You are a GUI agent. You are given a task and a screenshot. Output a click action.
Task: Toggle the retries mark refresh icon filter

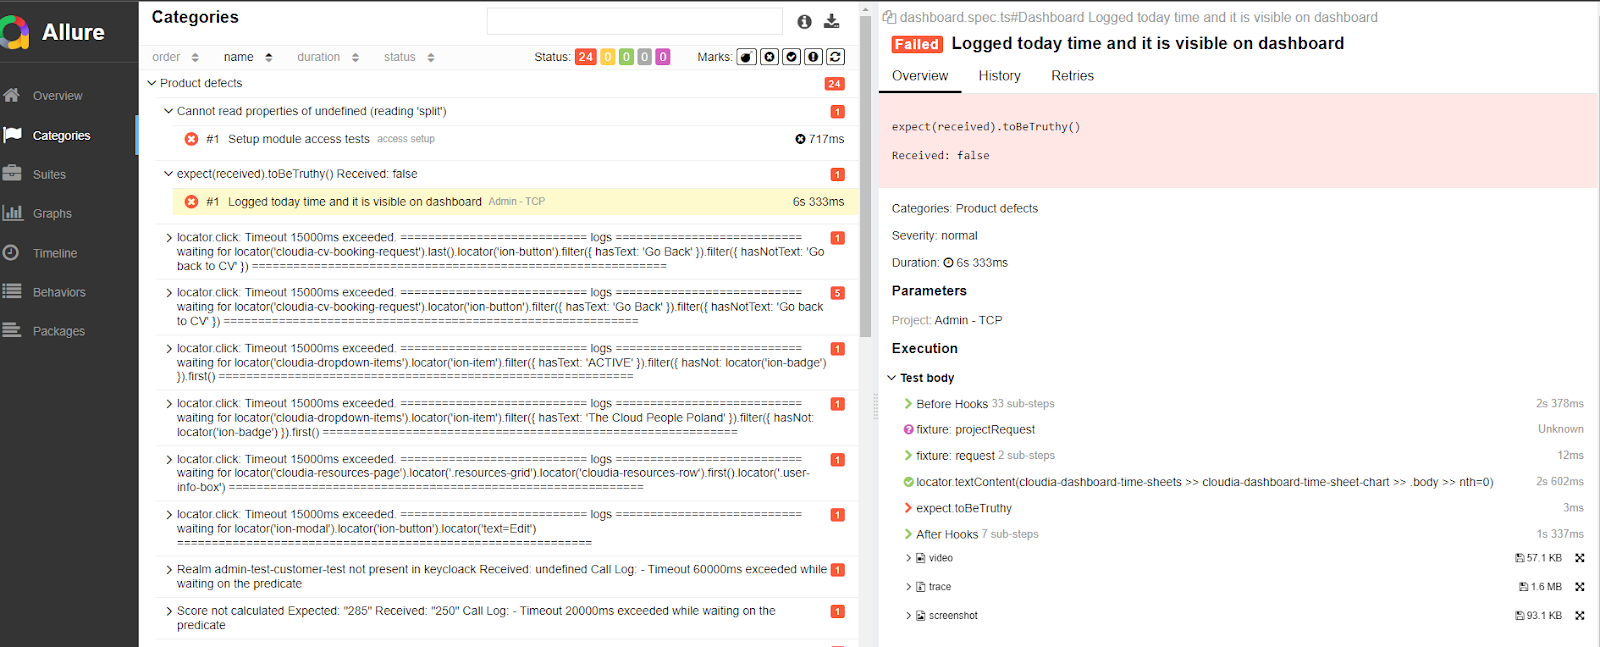(x=836, y=57)
